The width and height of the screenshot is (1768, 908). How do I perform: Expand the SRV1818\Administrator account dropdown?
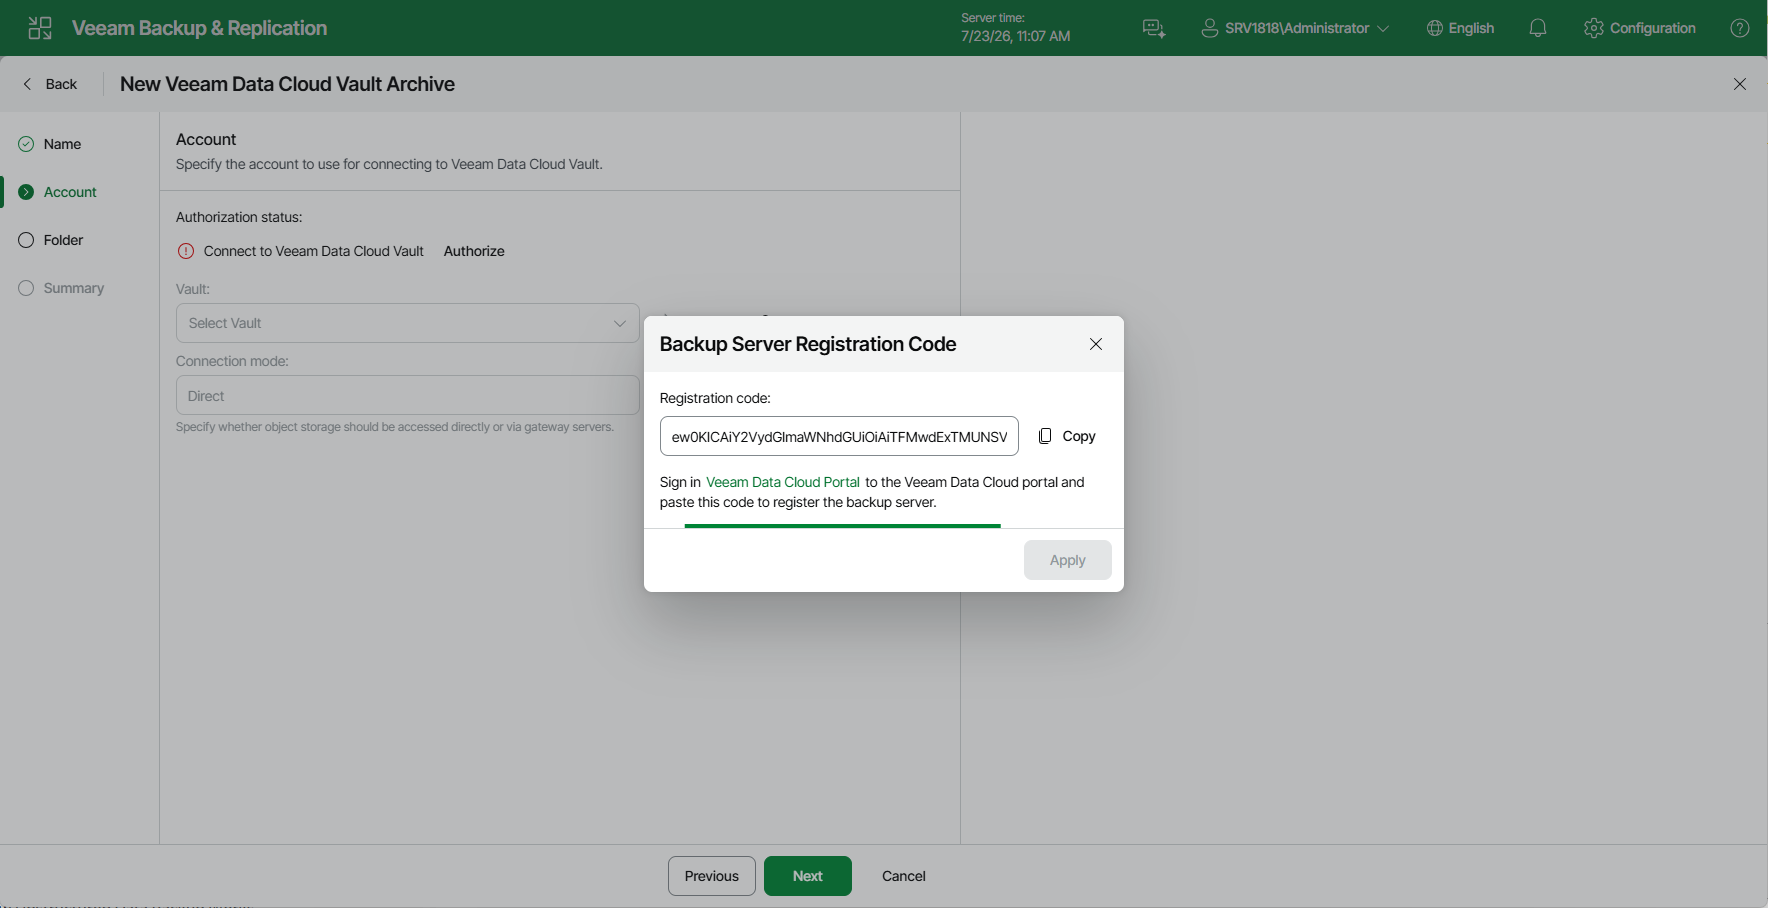coord(1295,28)
